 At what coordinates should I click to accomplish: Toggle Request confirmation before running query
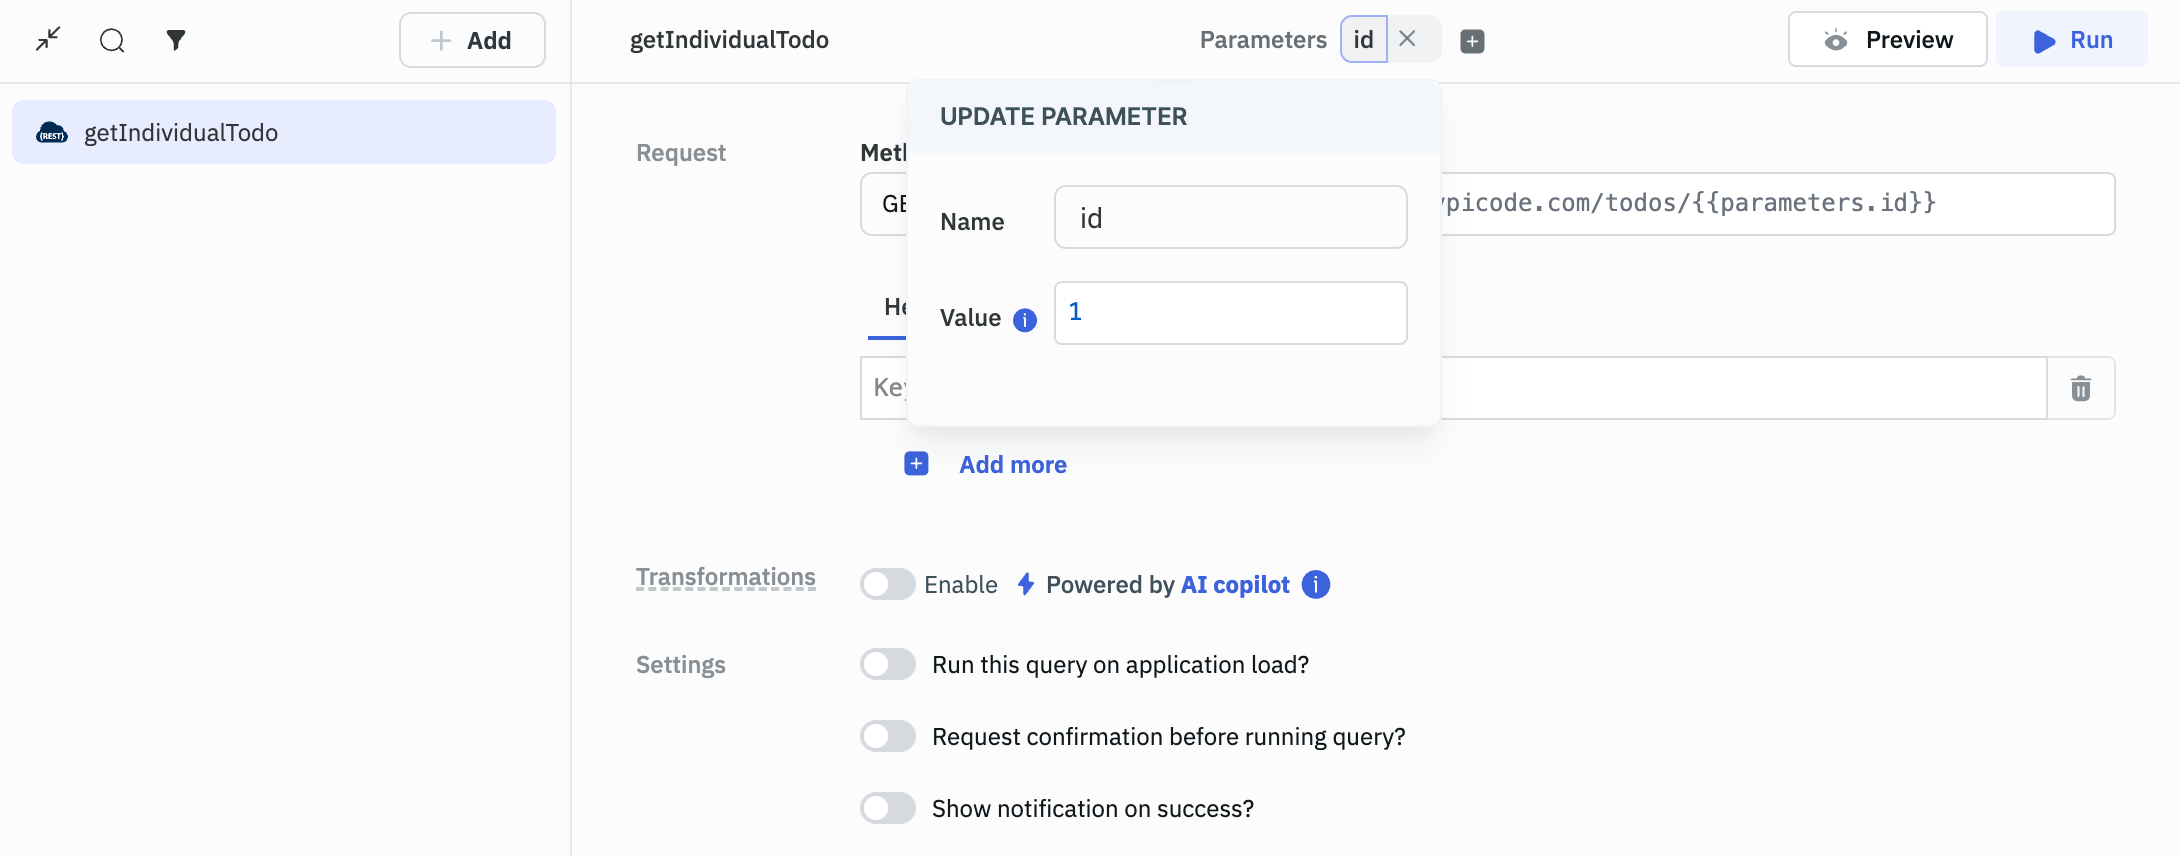pos(887,736)
